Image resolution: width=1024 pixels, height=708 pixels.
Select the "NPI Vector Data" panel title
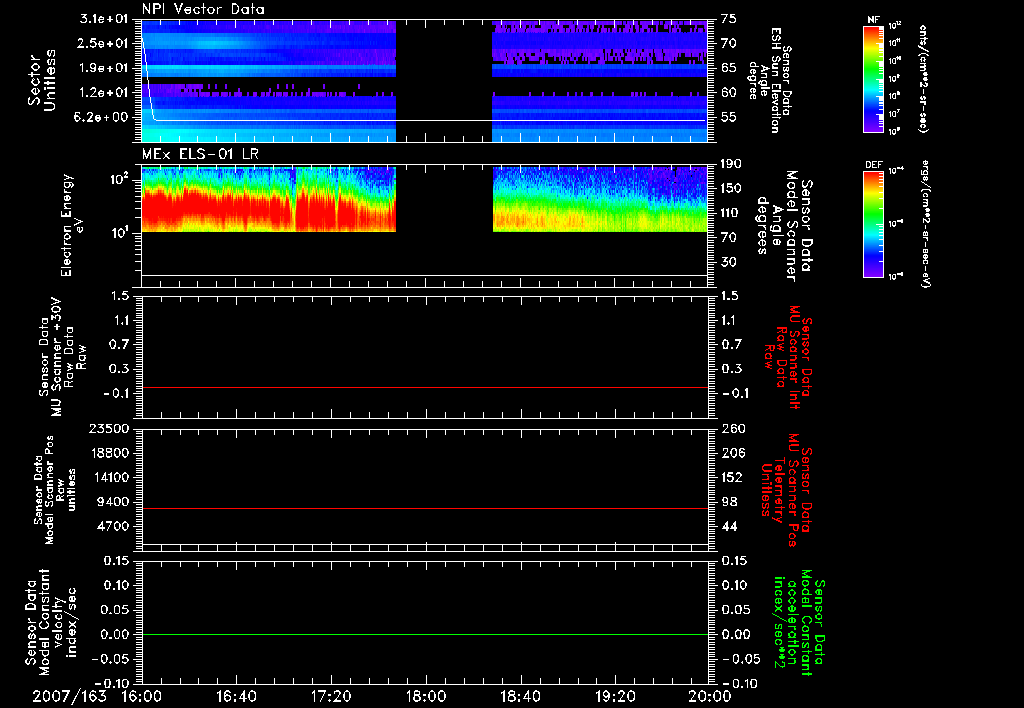(203, 9)
